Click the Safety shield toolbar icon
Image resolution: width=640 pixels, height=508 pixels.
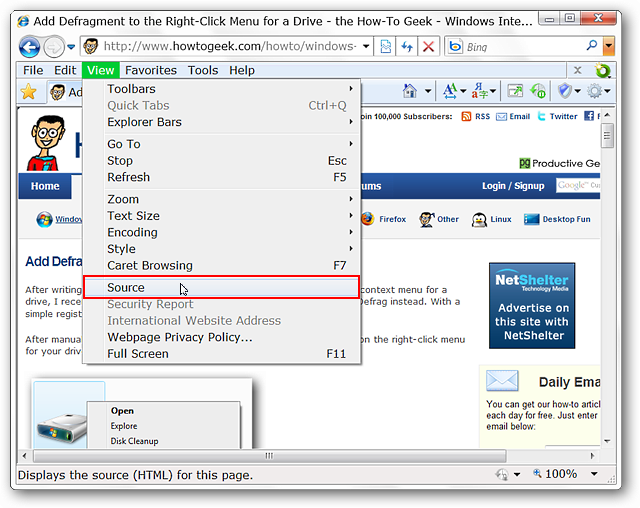click(x=565, y=91)
